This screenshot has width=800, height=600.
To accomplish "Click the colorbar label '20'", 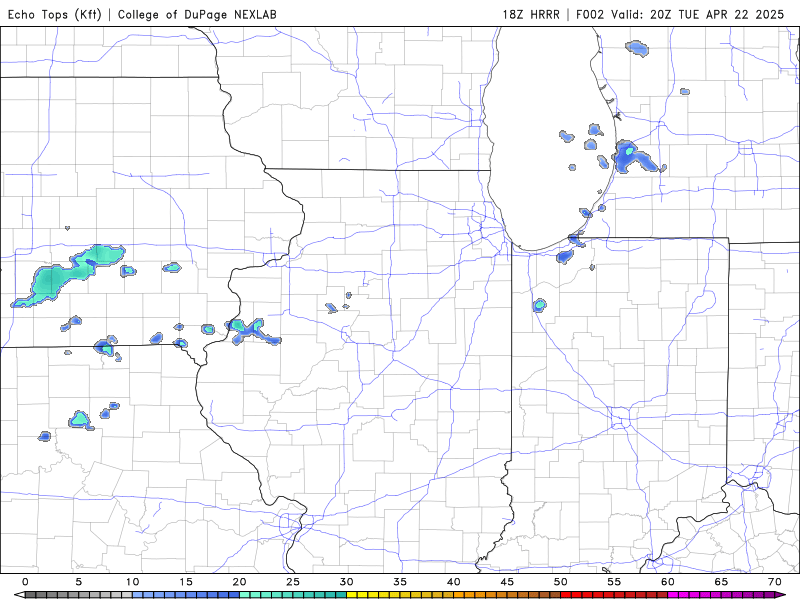I will click(239, 582).
